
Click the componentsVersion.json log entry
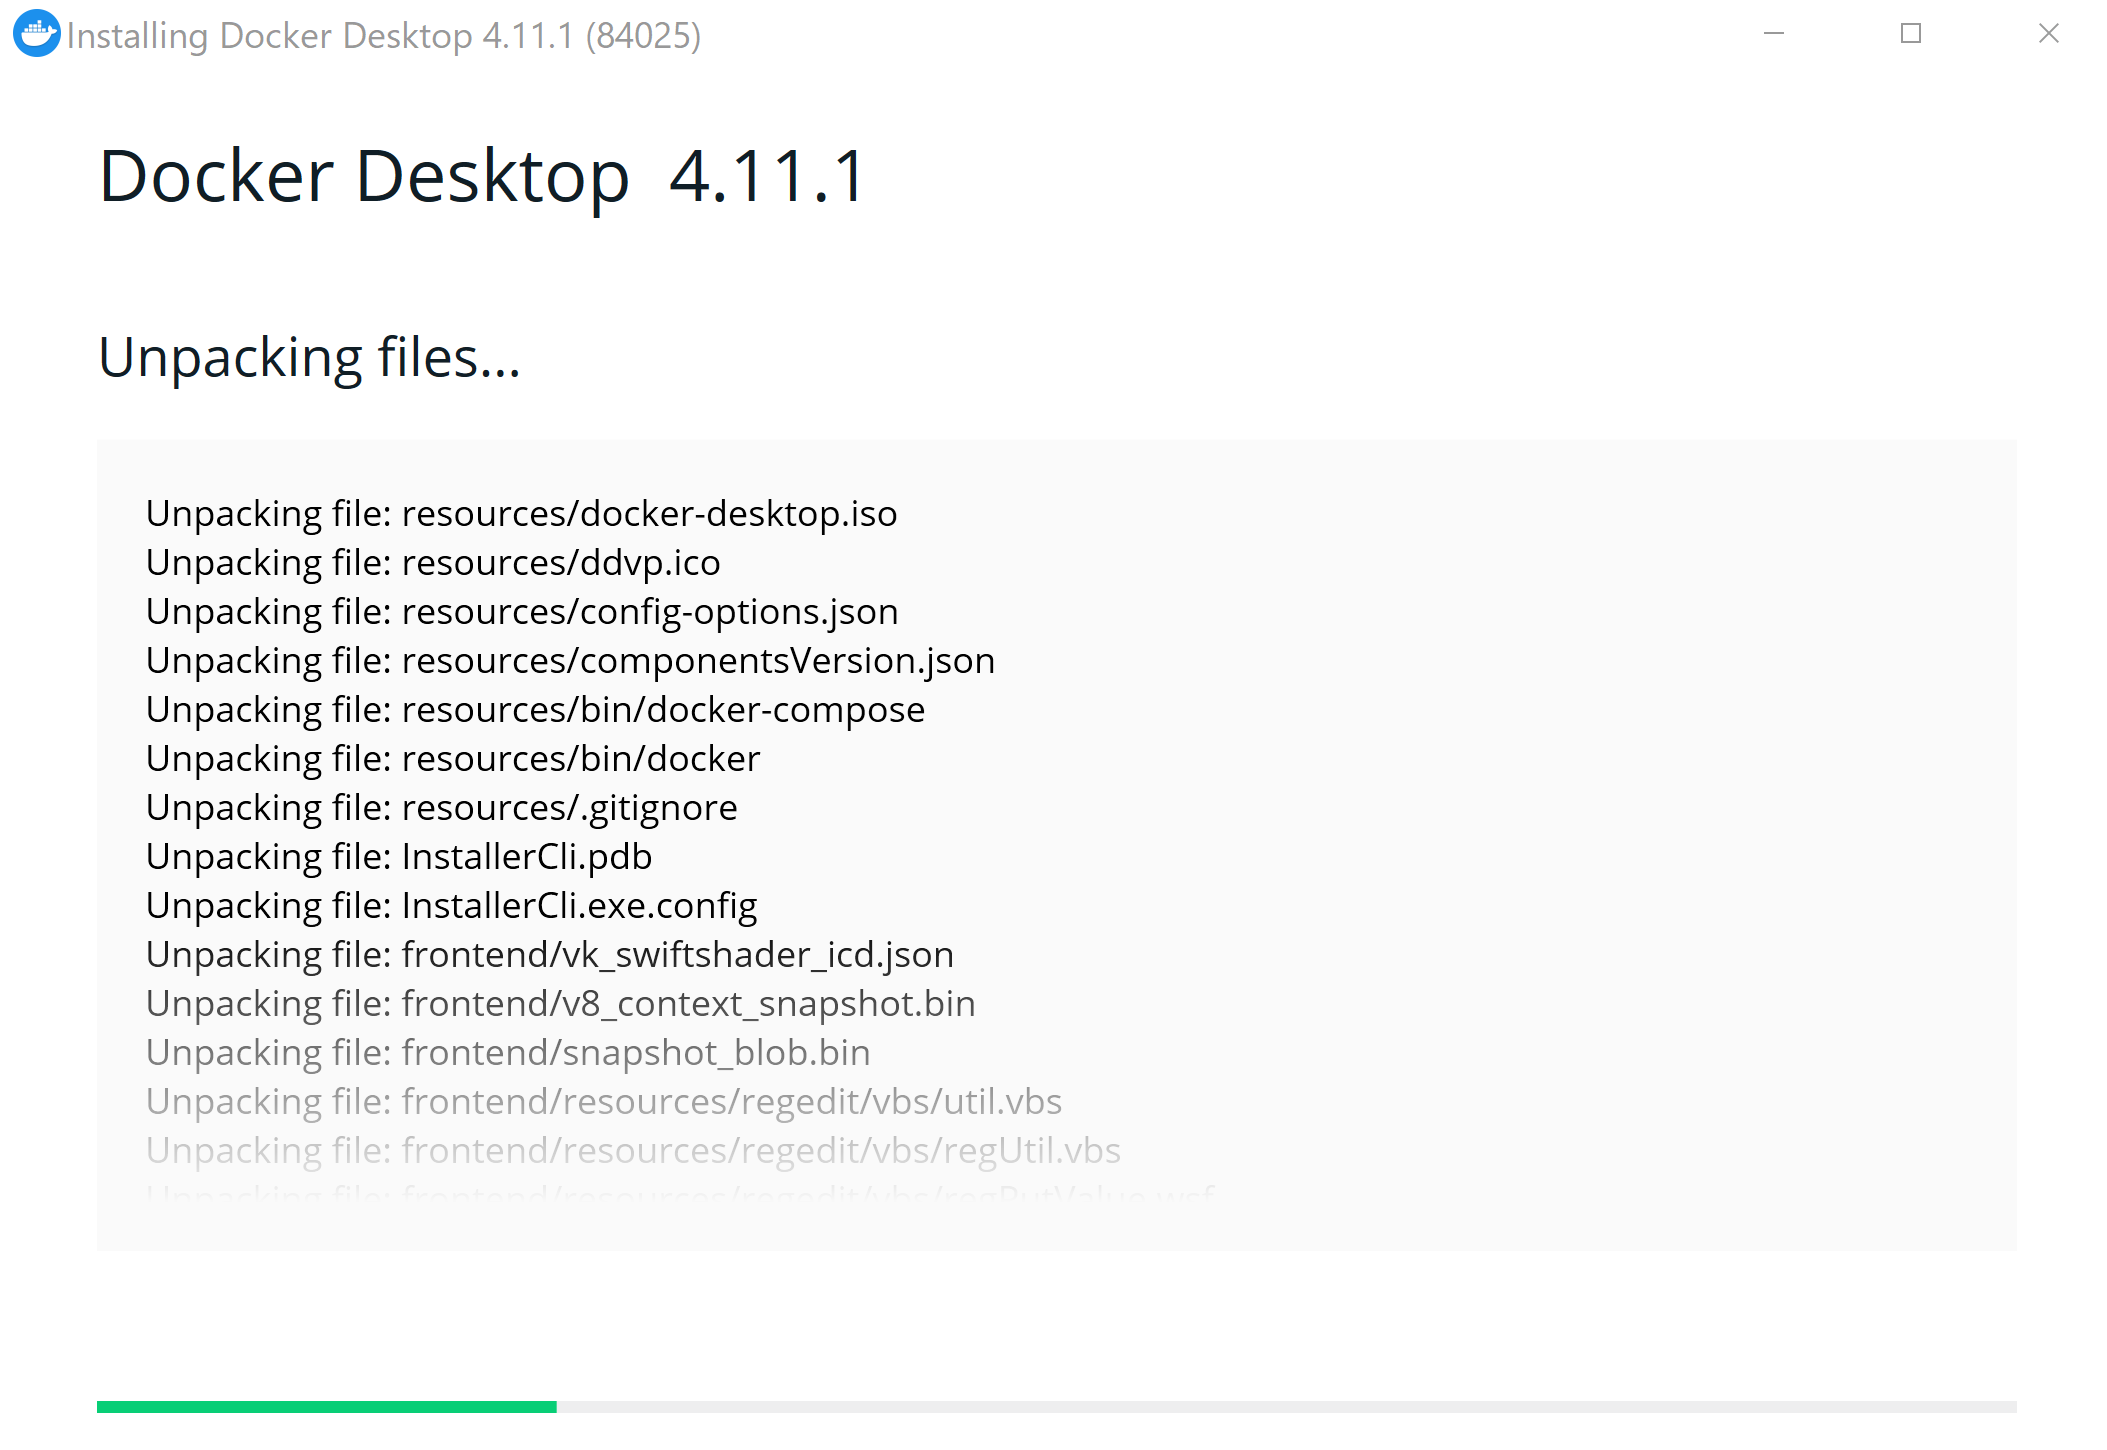tap(570, 661)
